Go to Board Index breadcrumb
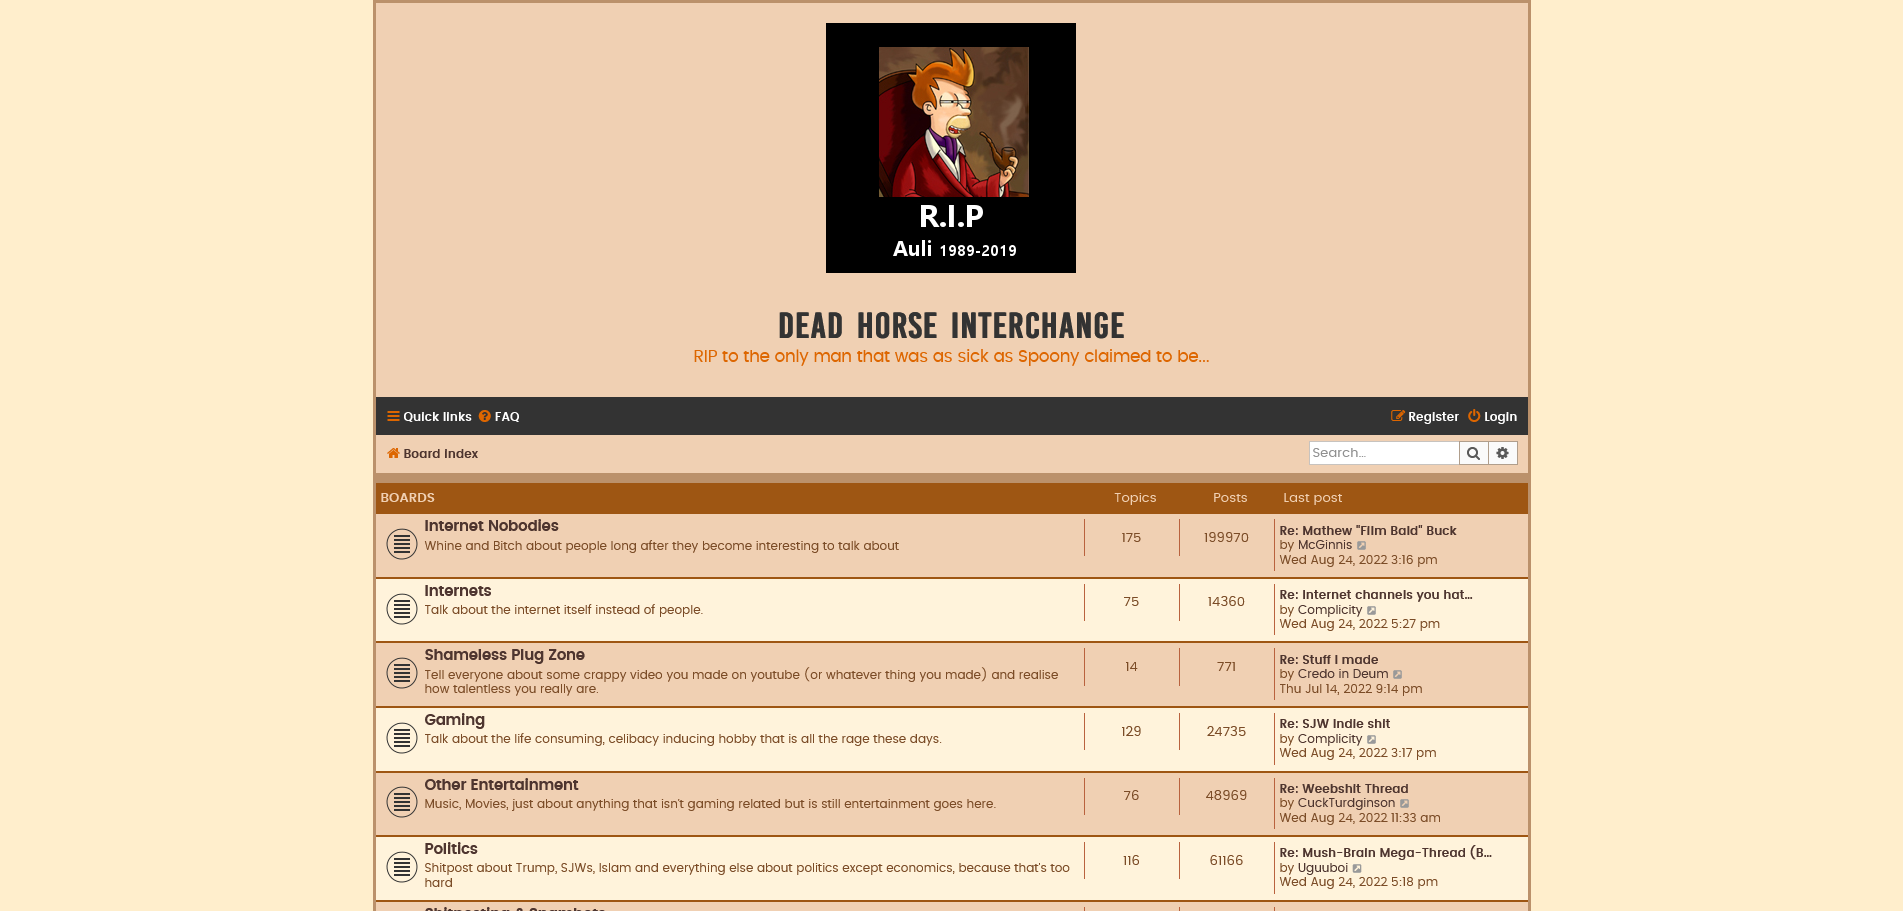The width and height of the screenshot is (1903, 911). [x=433, y=454]
